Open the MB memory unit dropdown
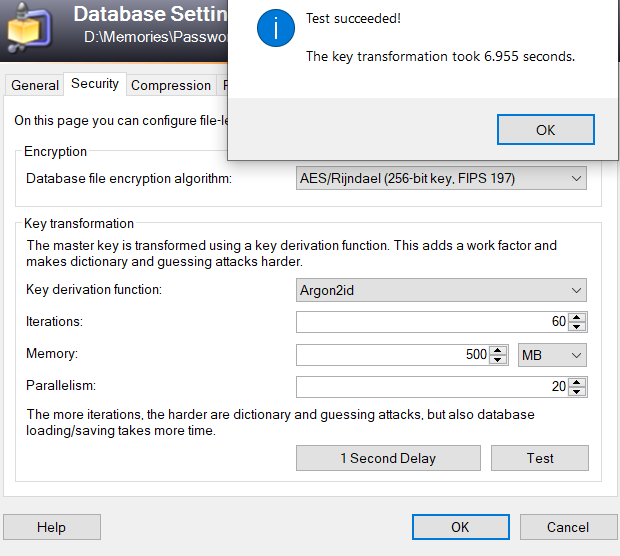Screen dimensions: 620x556 553,355
